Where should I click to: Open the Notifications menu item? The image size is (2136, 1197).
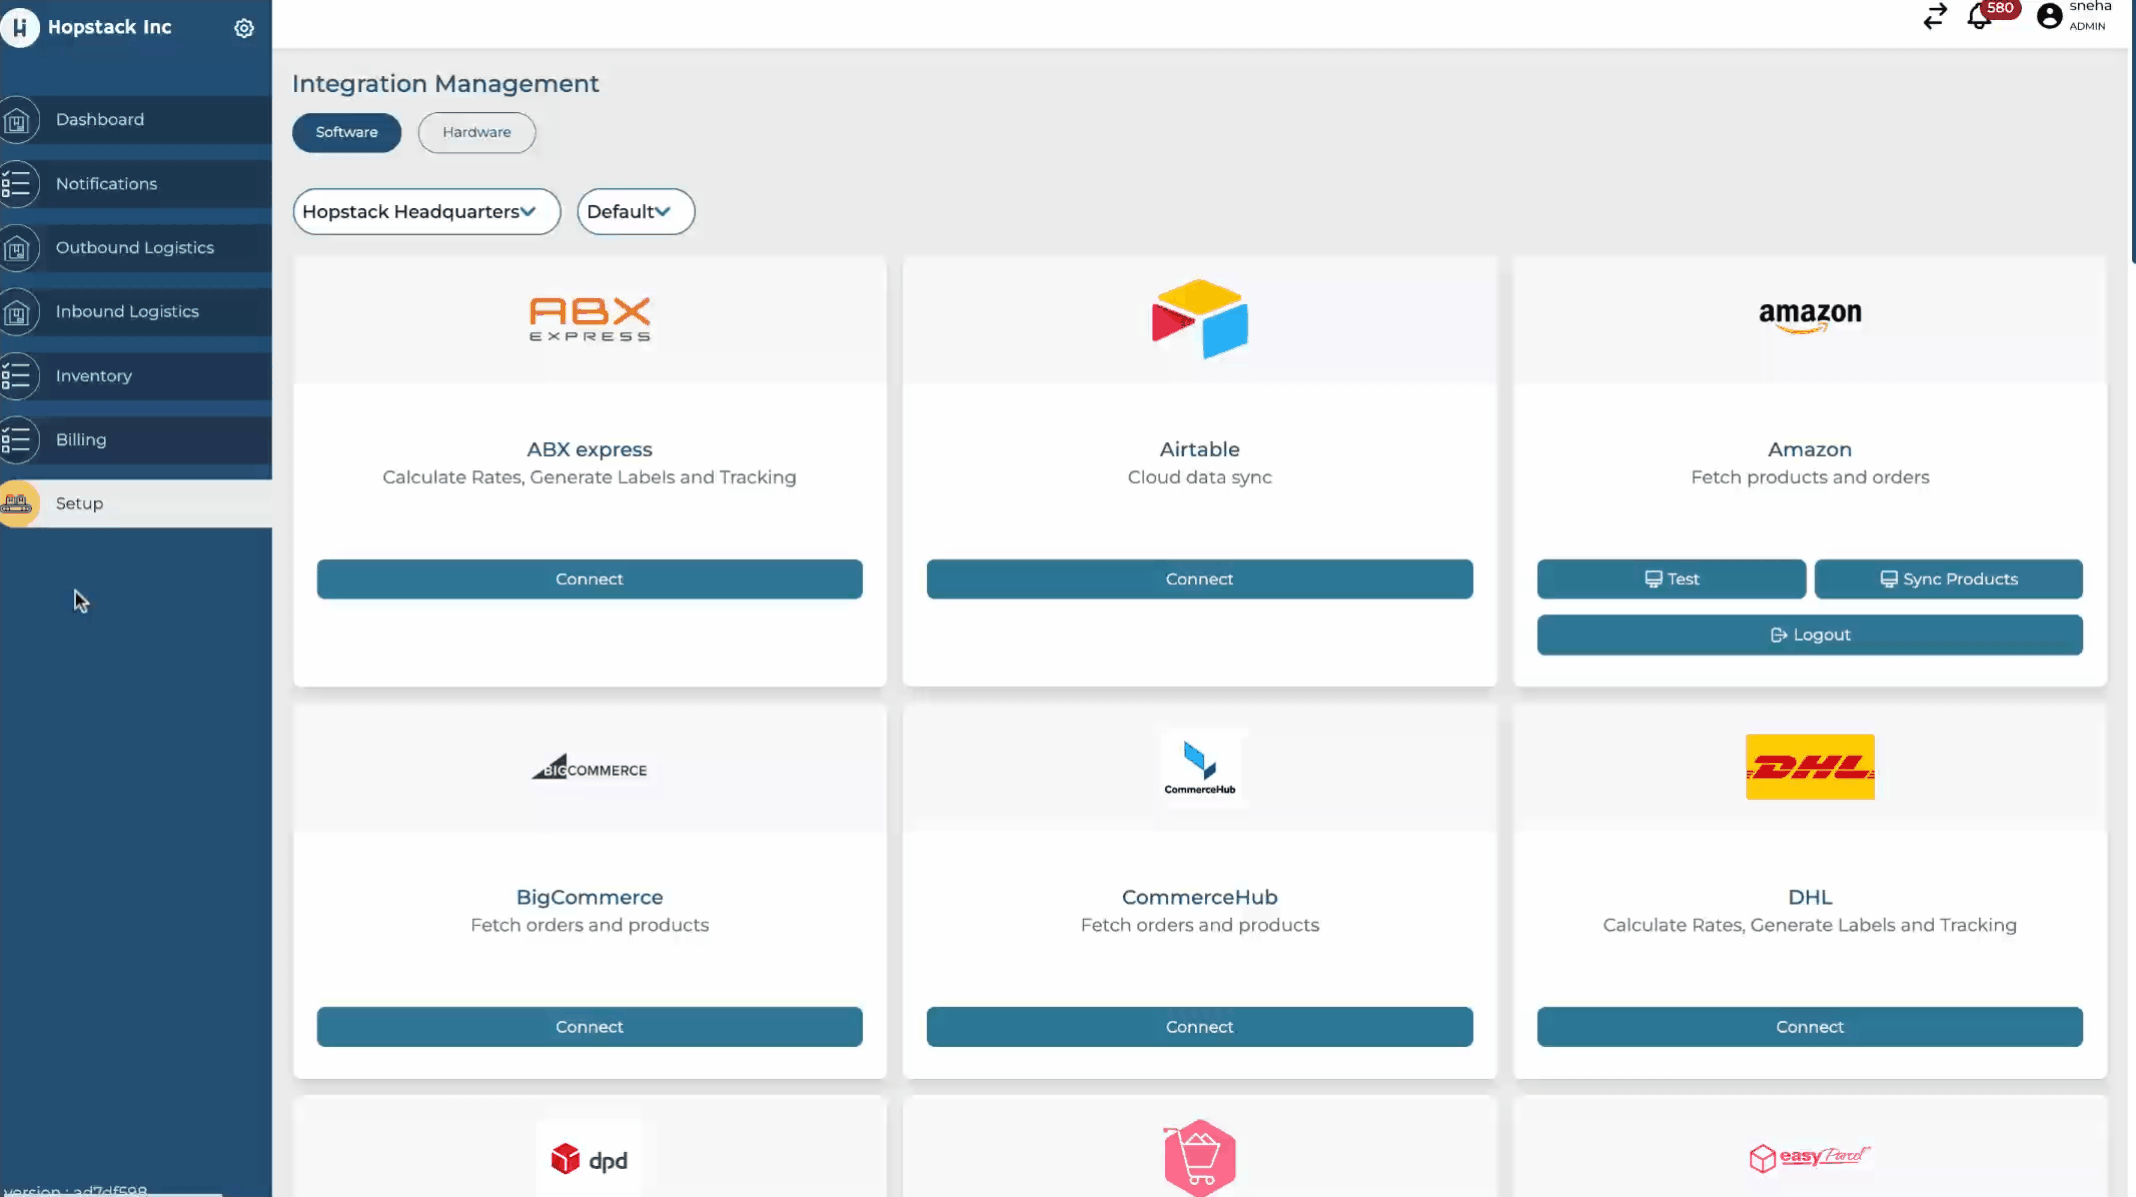[106, 184]
